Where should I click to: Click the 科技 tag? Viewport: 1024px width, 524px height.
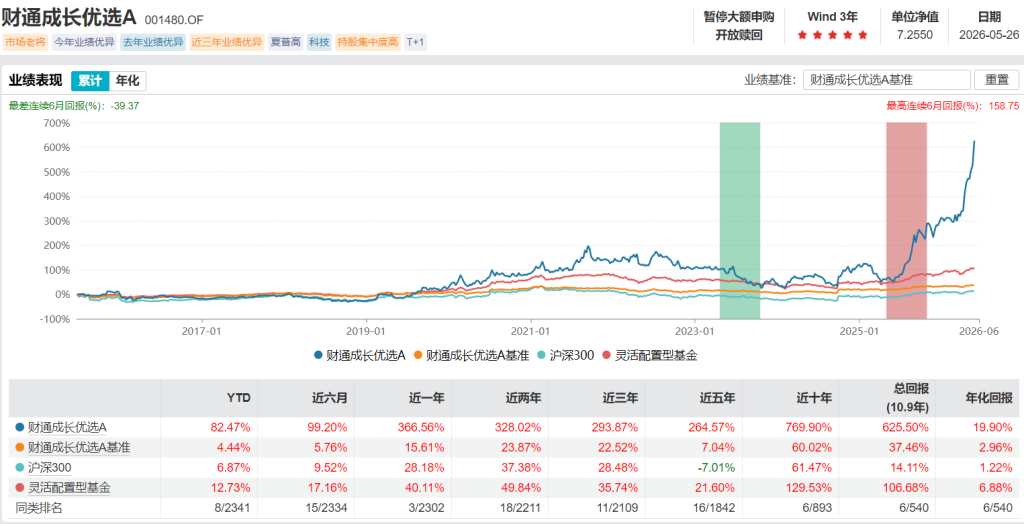pos(319,42)
